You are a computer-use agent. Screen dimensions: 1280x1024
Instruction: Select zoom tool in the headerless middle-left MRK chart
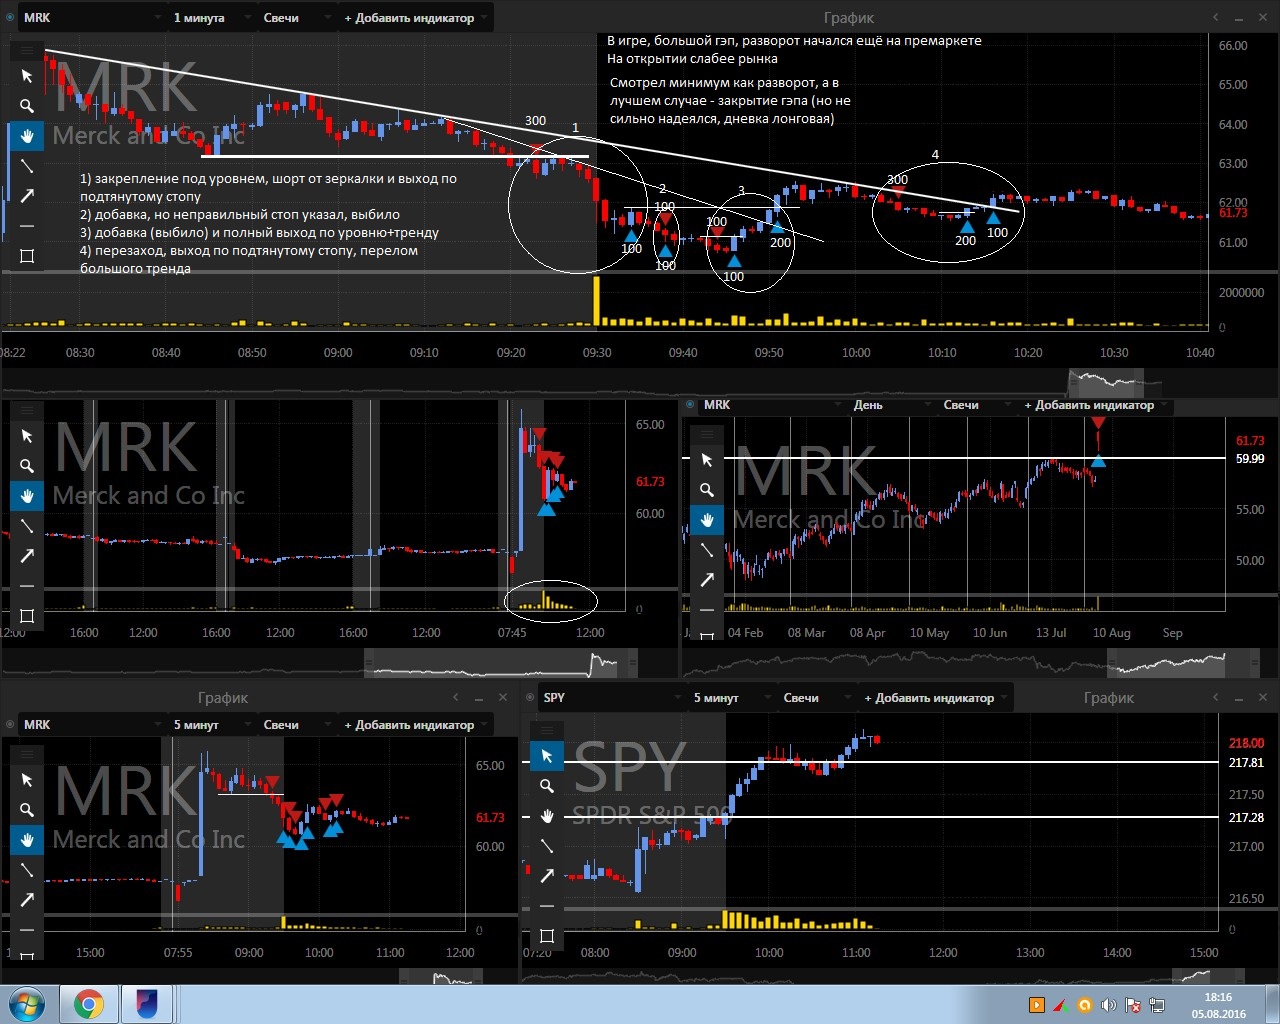click(x=27, y=466)
